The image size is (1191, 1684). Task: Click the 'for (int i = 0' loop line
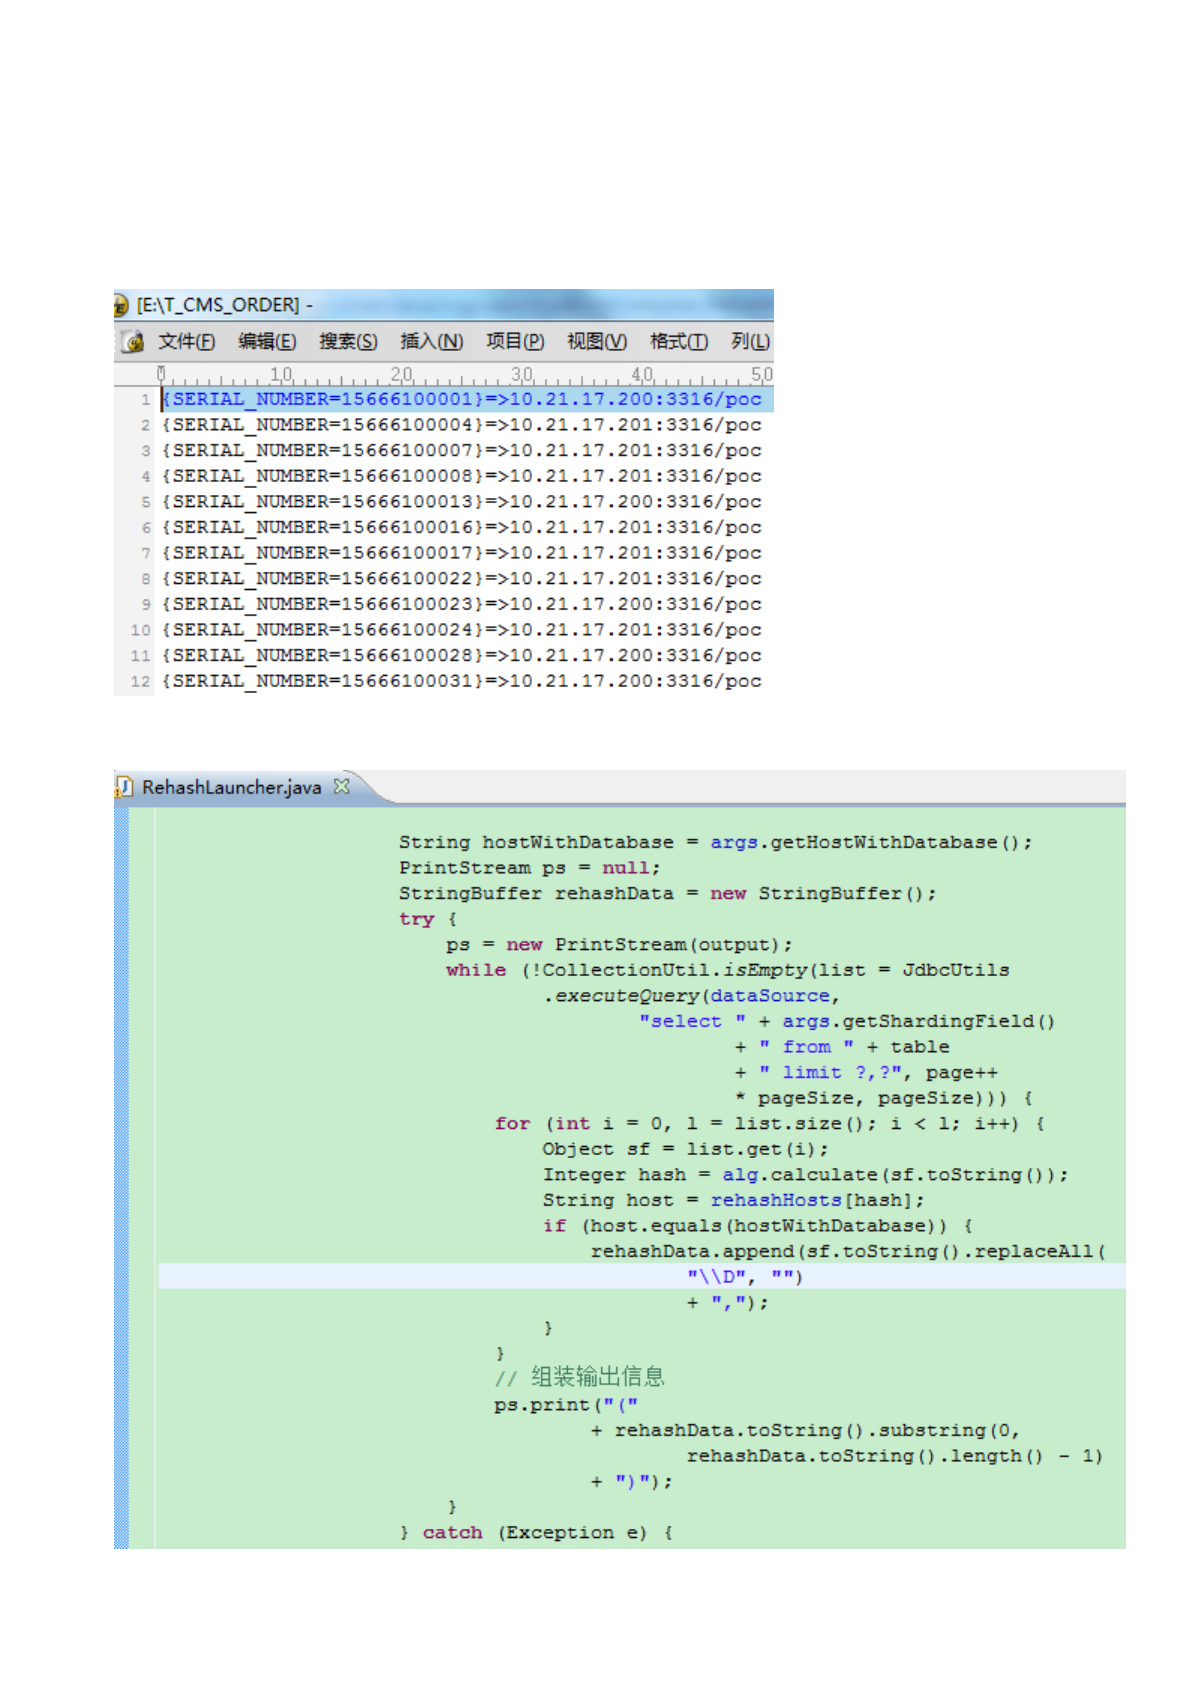770,1124
